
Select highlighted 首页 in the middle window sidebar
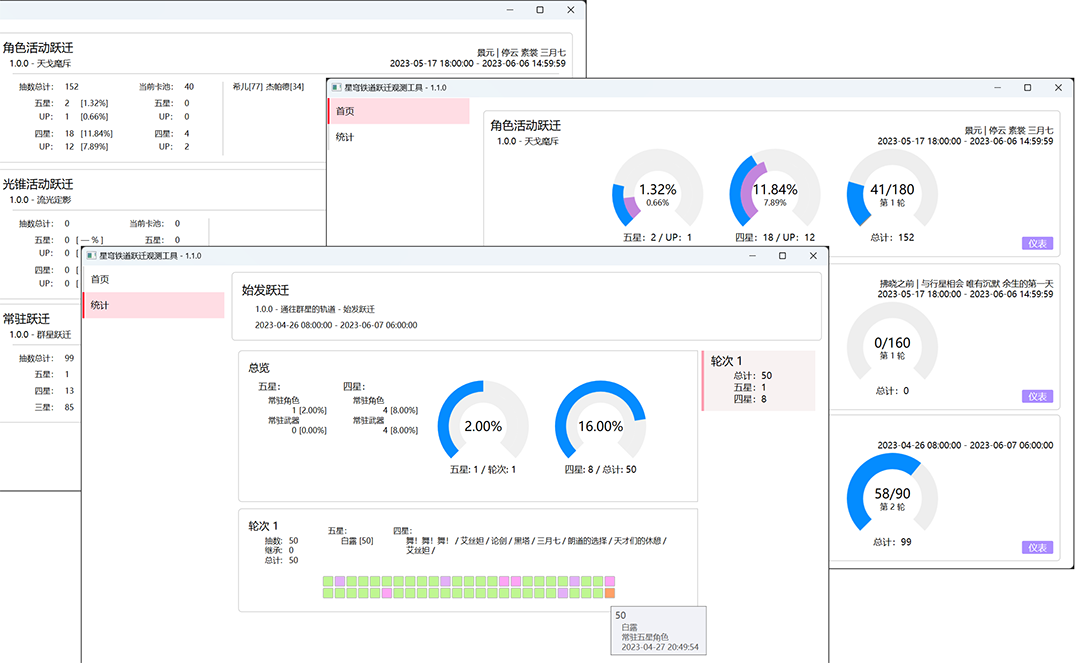(398, 111)
